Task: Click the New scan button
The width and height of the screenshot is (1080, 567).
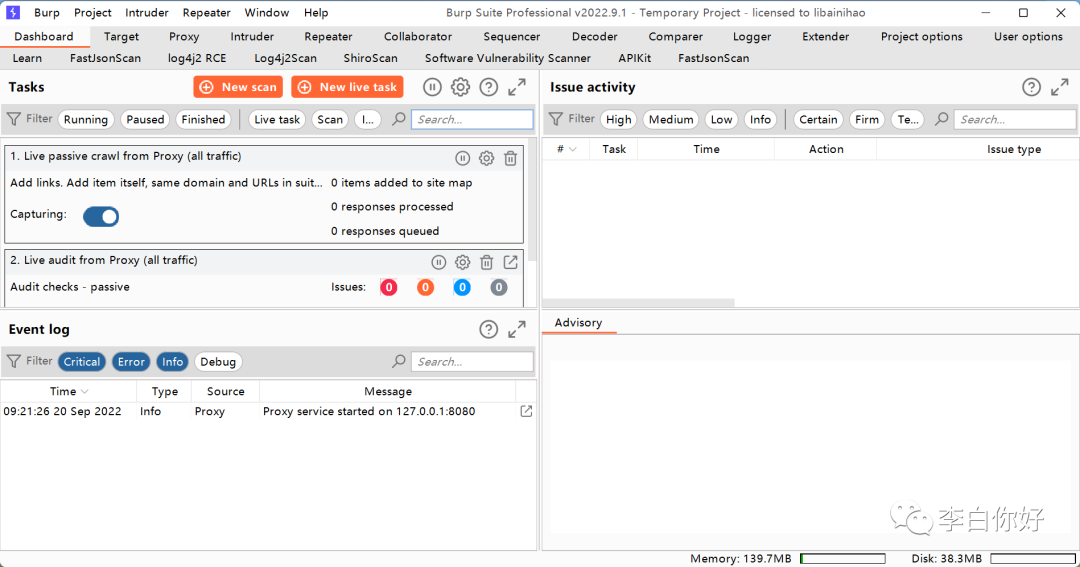Action: point(238,87)
